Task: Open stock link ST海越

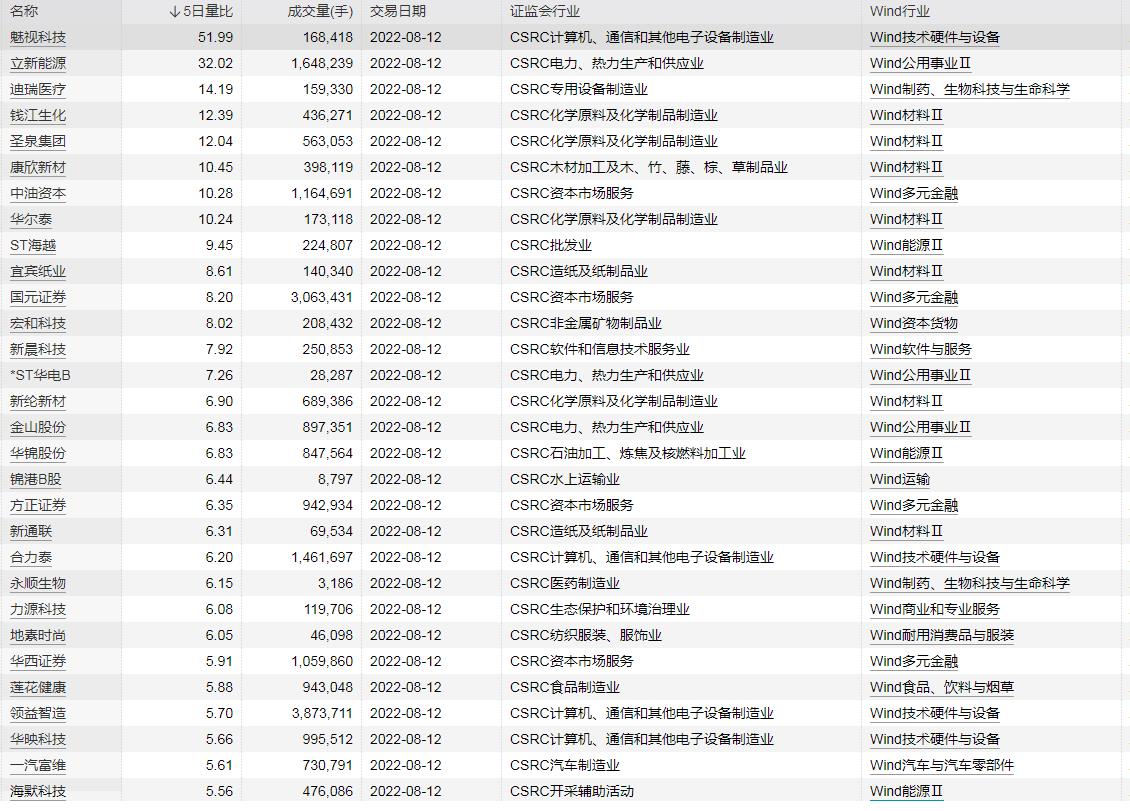Action: [x=33, y=245]
